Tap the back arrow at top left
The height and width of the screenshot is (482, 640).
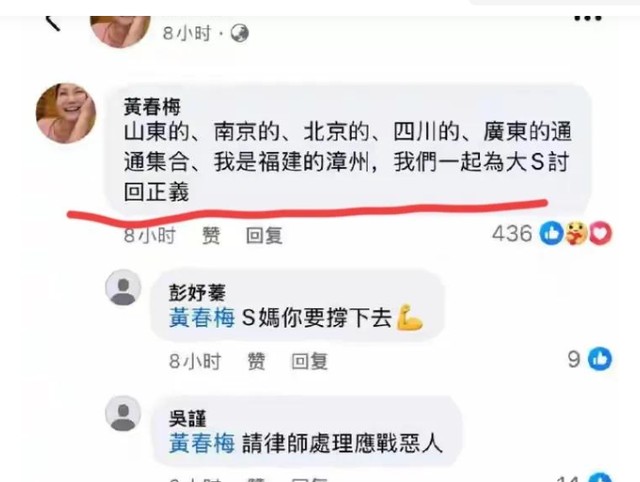click(x=52, y=23)
